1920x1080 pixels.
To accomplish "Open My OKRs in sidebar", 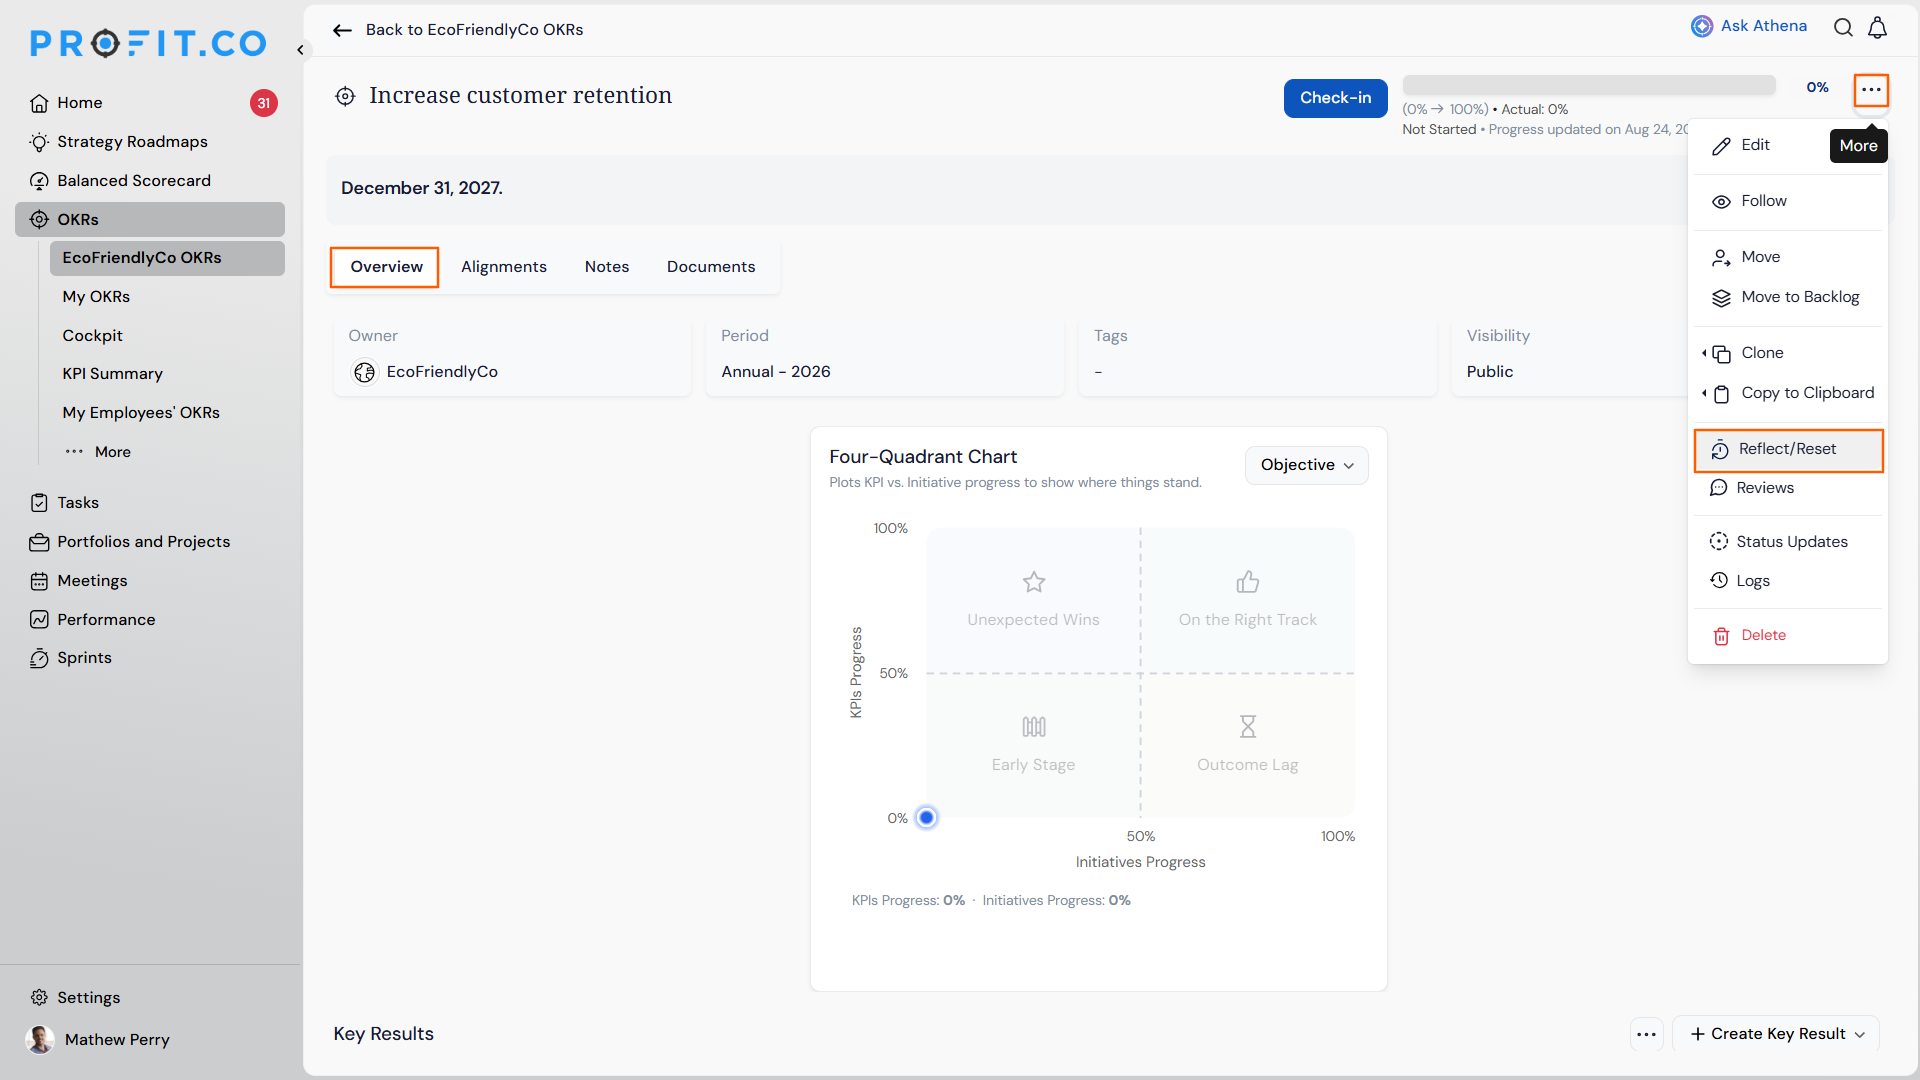I will coord(96,297).
